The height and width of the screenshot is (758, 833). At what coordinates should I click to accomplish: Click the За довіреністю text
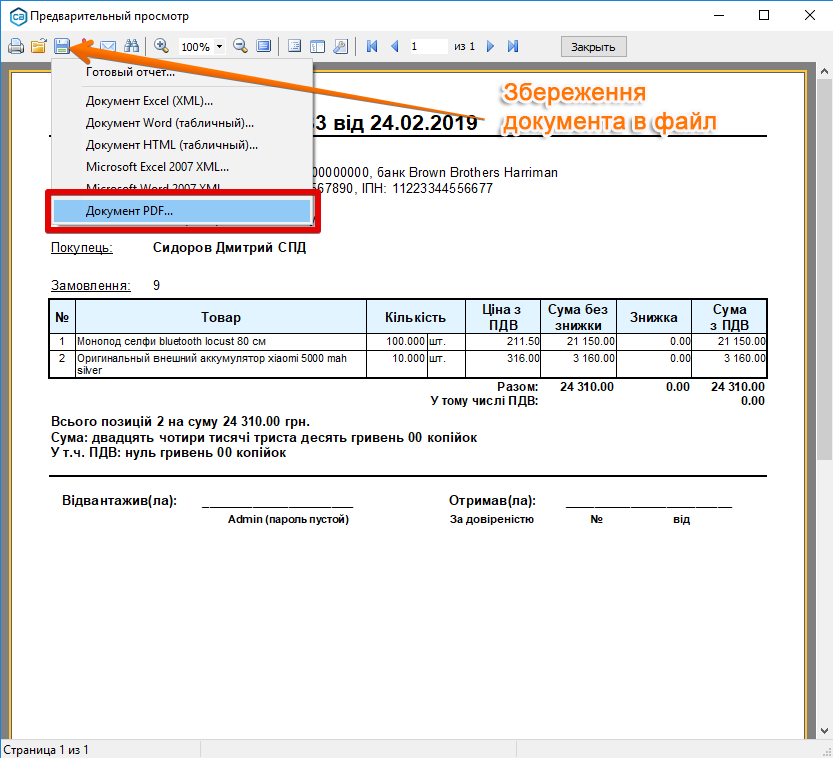click(492, 519)
